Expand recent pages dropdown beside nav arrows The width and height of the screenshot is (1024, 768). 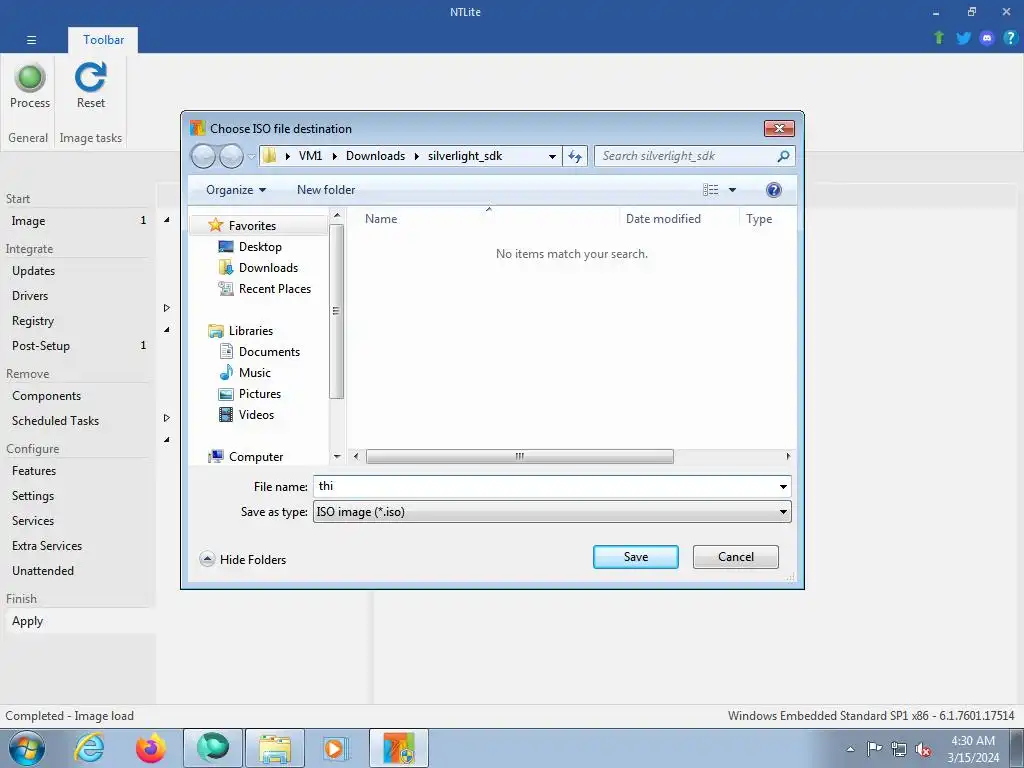[251, 157]
